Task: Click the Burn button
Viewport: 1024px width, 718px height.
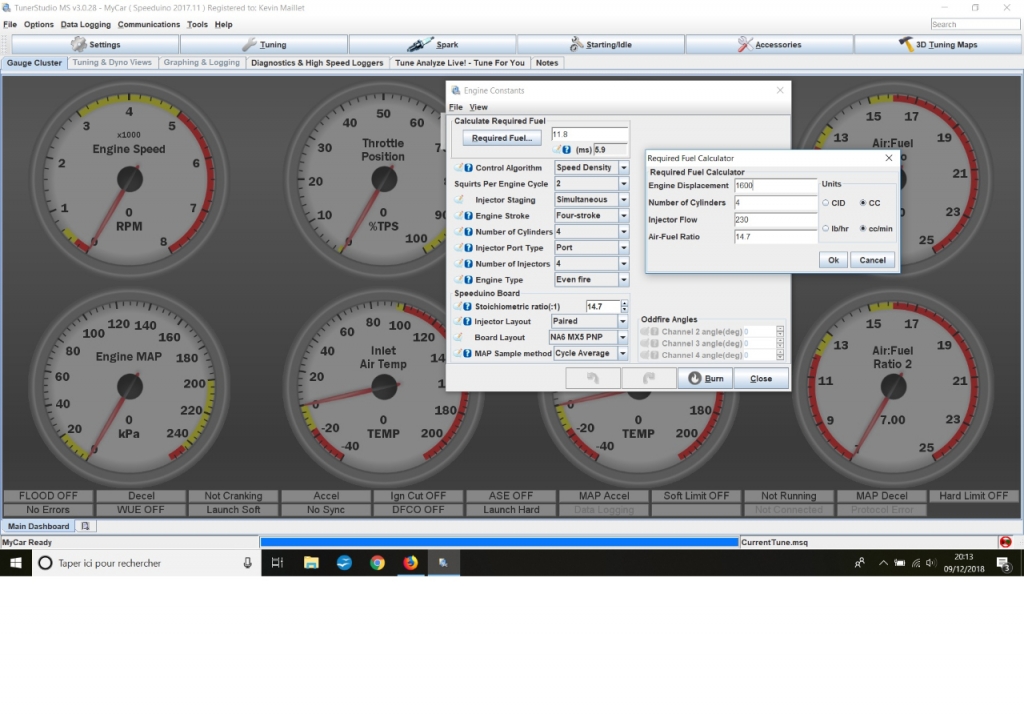Action: 705,378
